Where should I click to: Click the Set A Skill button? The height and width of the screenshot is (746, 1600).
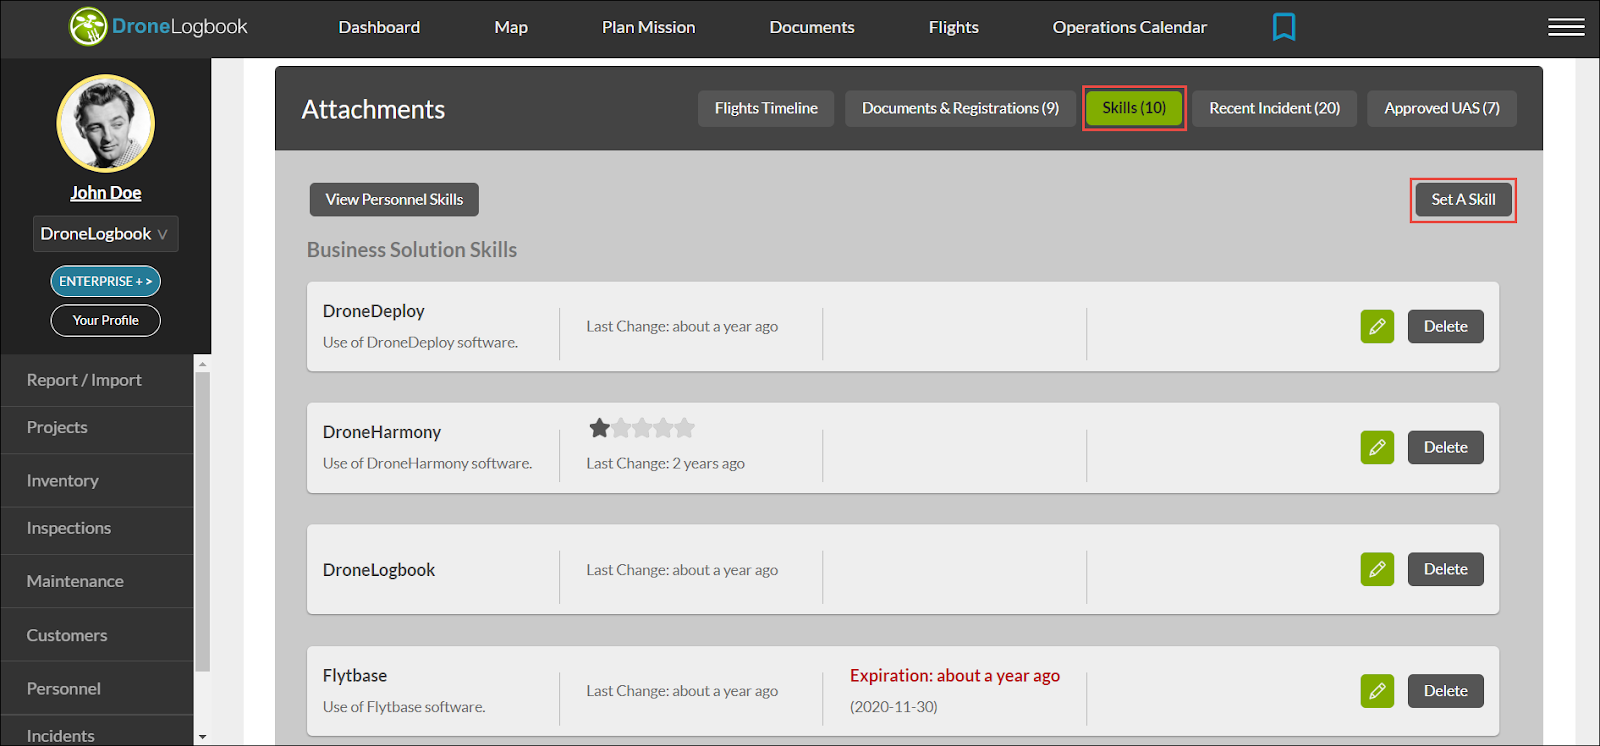(1463, 200)
